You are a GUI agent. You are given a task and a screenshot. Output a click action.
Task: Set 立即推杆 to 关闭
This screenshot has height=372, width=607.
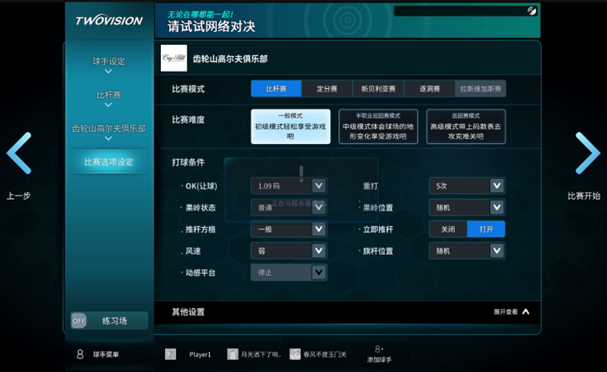click(448, 229)
